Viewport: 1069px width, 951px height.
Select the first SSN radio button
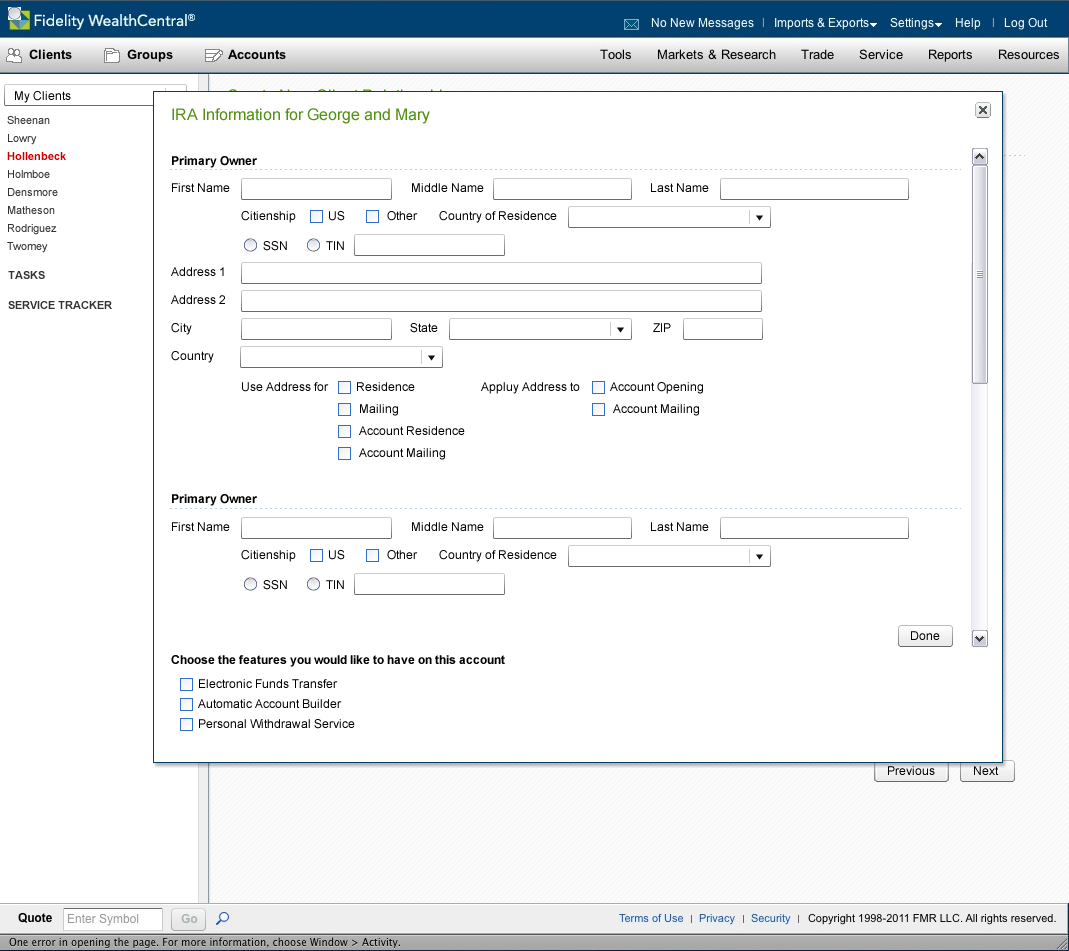[250, 245]
